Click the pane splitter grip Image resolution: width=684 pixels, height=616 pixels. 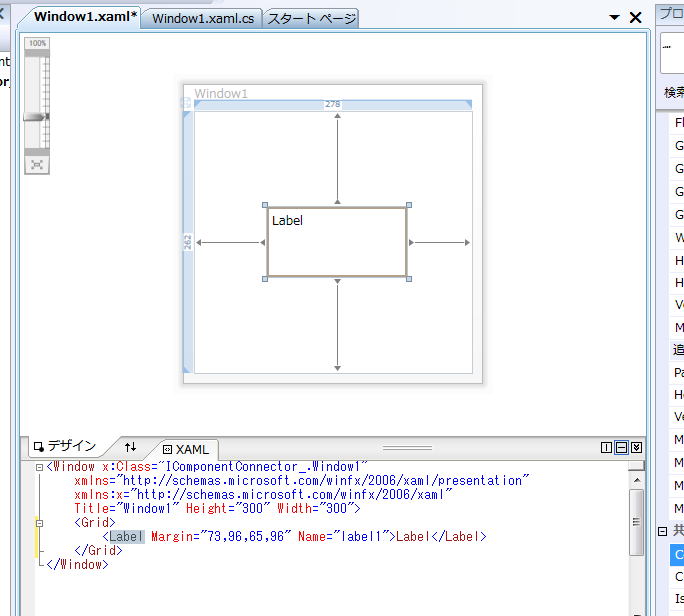click(x=407, y=448)
